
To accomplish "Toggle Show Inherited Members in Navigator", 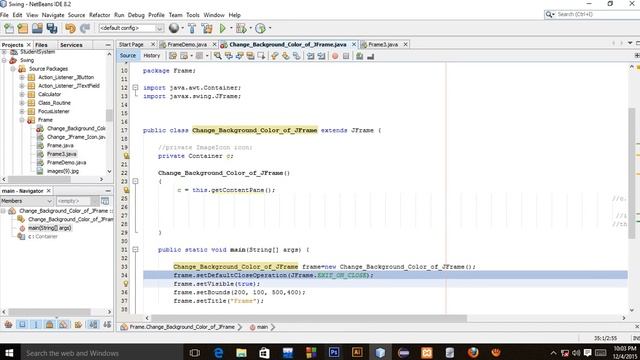I will click(x=8, y=324).
